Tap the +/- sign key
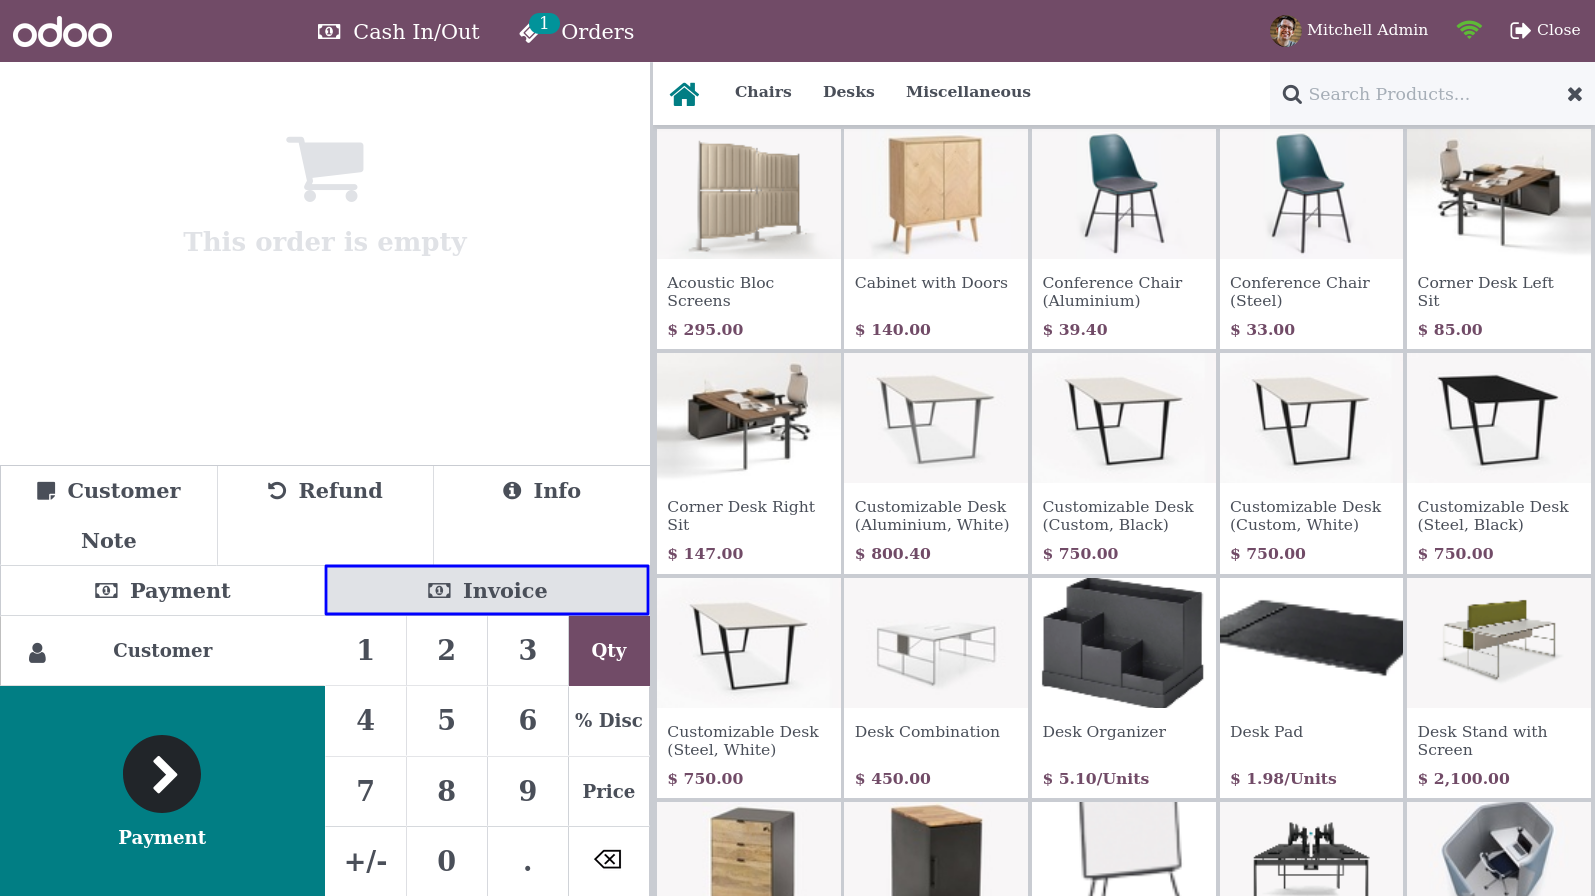The width and height of the screenshot is (1595, 896). pyautogui.click(x=366, y=861)
